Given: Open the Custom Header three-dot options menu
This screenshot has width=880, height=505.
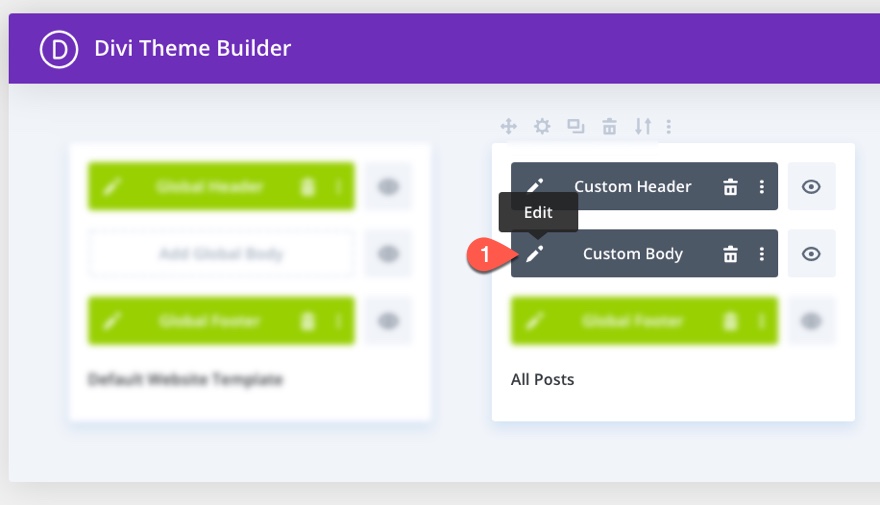Looking at the screenshot, I should 762,187.
